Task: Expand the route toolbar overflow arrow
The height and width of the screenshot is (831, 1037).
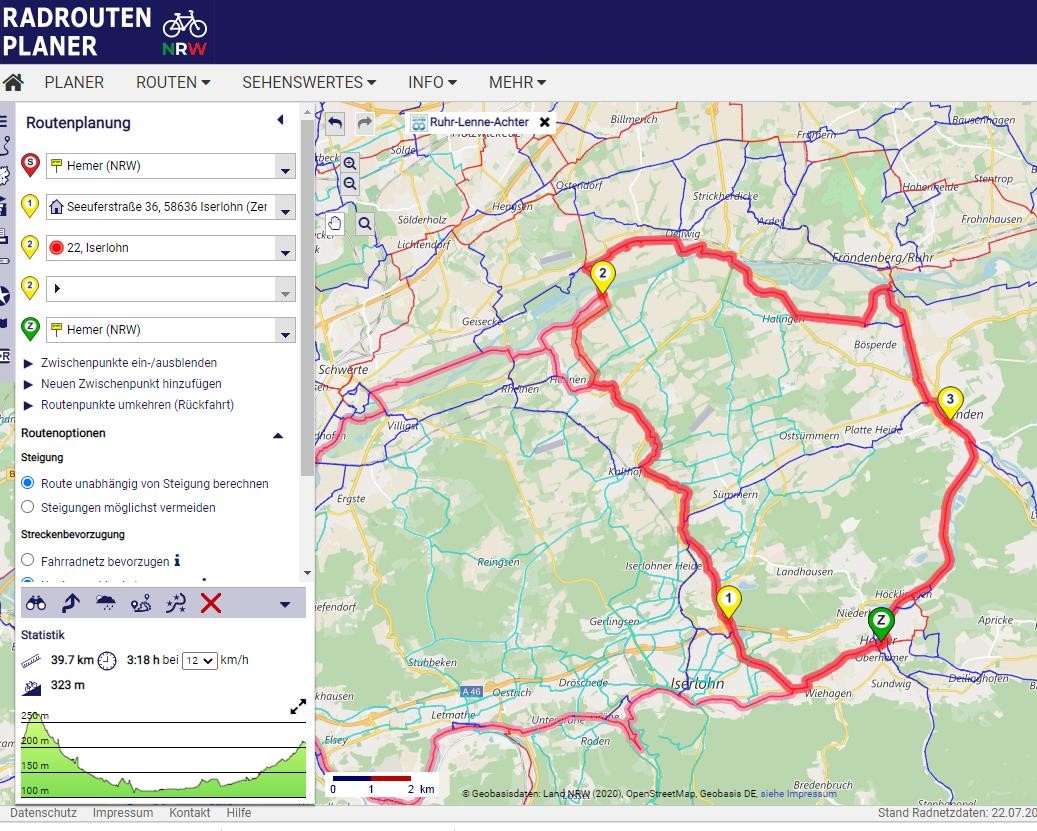Action: coord(285,604)
